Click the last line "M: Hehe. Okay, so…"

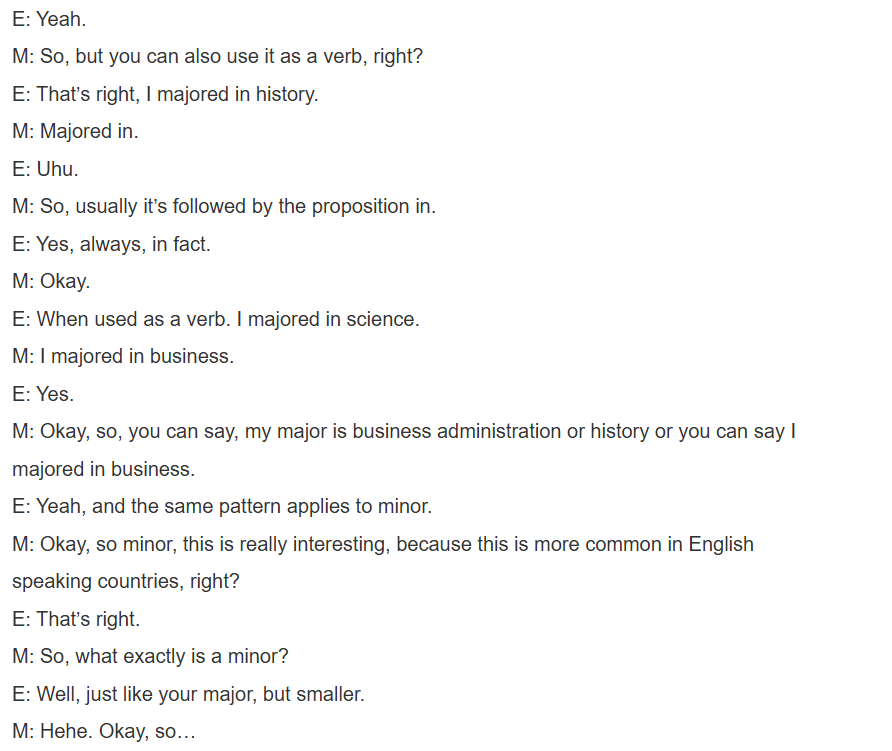[104, 732]
